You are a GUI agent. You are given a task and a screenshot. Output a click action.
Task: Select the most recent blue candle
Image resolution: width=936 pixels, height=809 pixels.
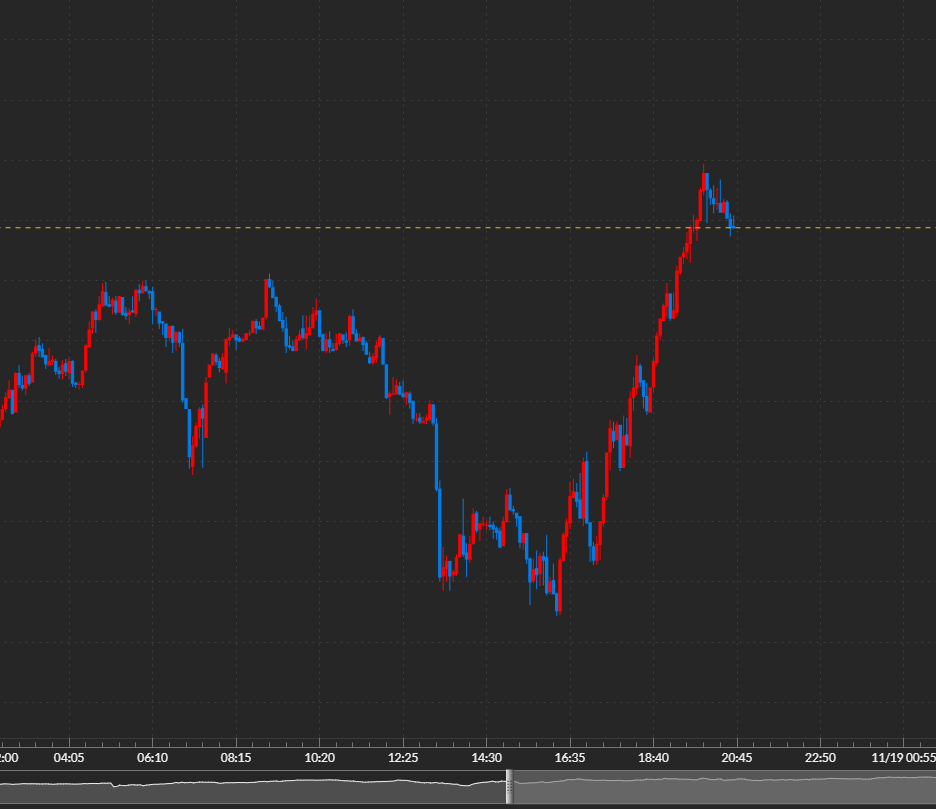click(733, 222)
